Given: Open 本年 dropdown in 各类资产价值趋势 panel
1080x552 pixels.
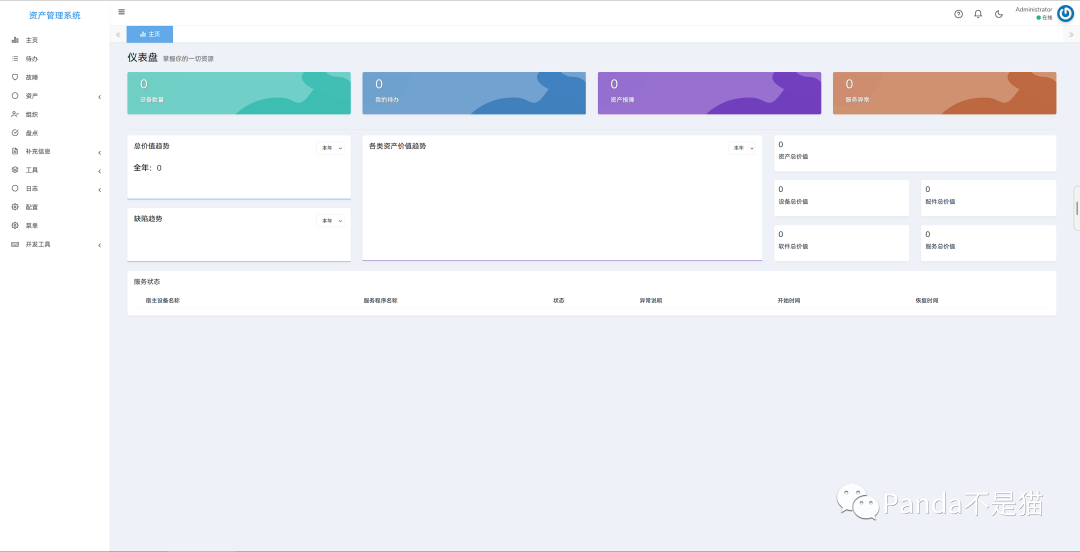Looking at the screenshot, I should pyautogui.click(x=742, y=148).
